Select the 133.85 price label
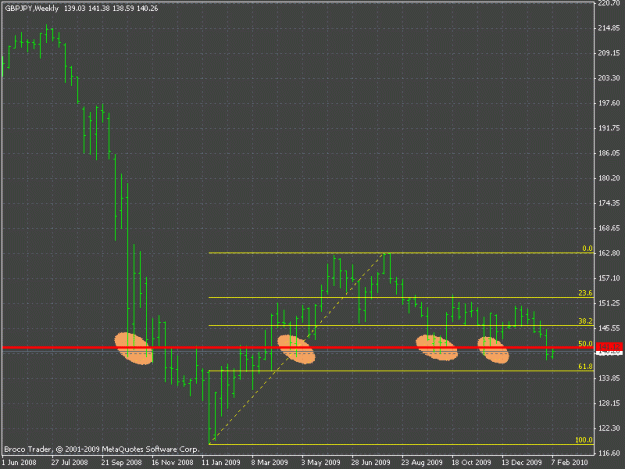625x469 pixels. [609, 378]
